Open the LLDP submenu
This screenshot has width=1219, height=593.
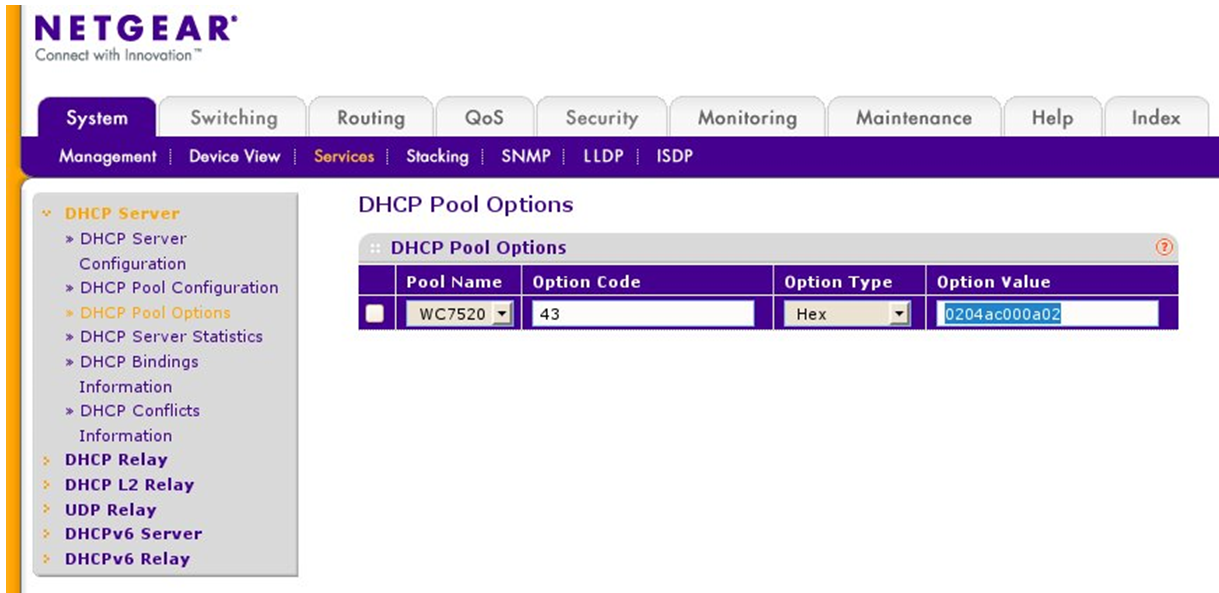pyautogui.click(x=603, y=157)
